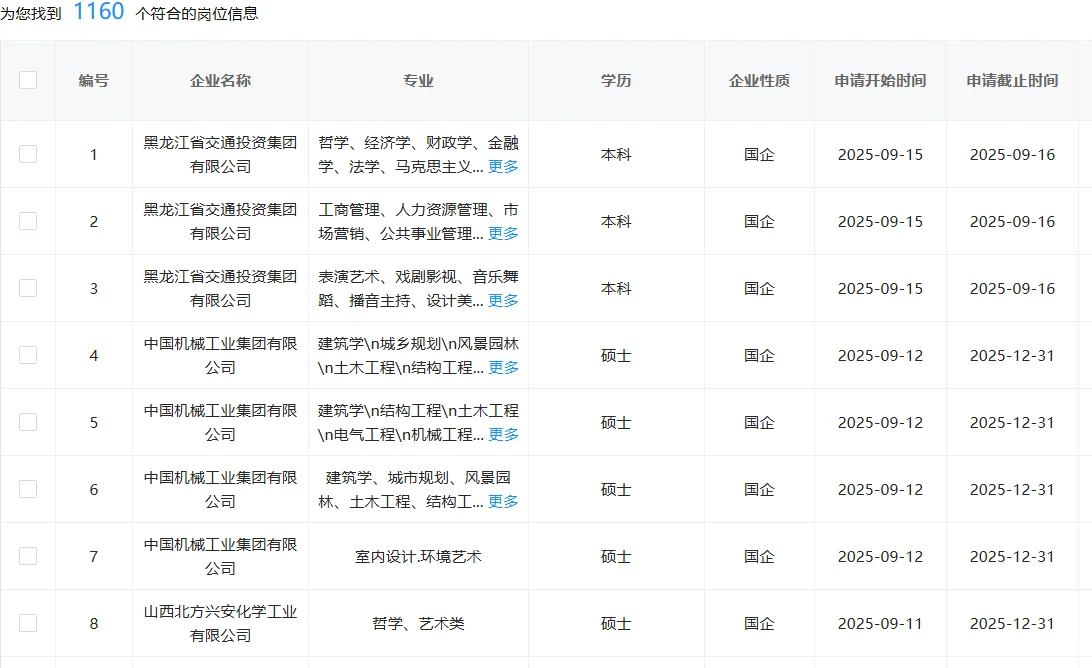Click the number 4 in 编号 column
Image resolution: width=1092 pixels, height=668 pixels.
(x=93, y=355)
